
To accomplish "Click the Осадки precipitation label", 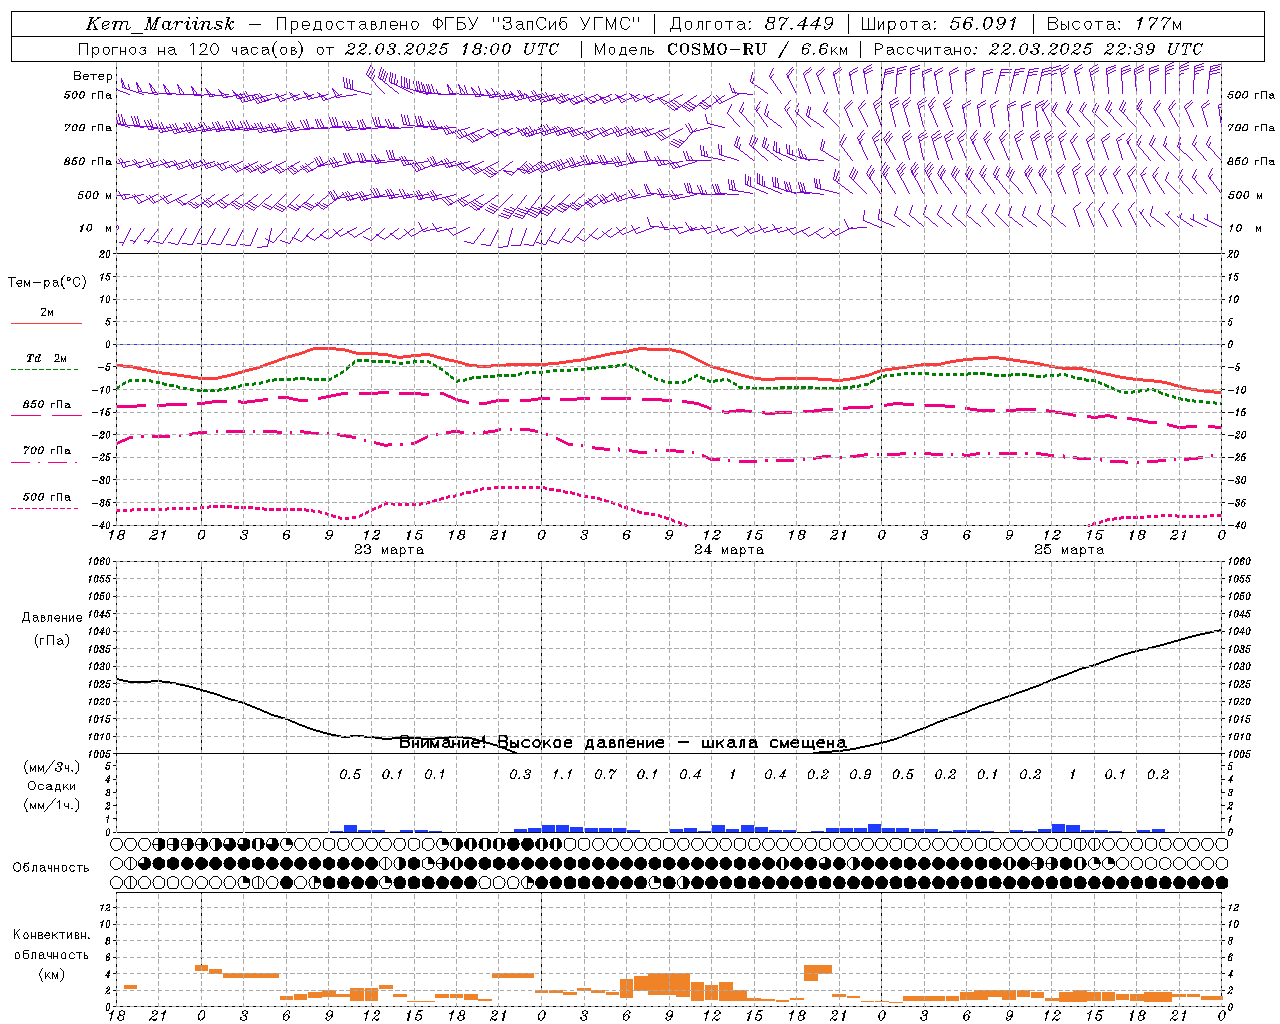I will pyautogui.click(x=51, y=787).
